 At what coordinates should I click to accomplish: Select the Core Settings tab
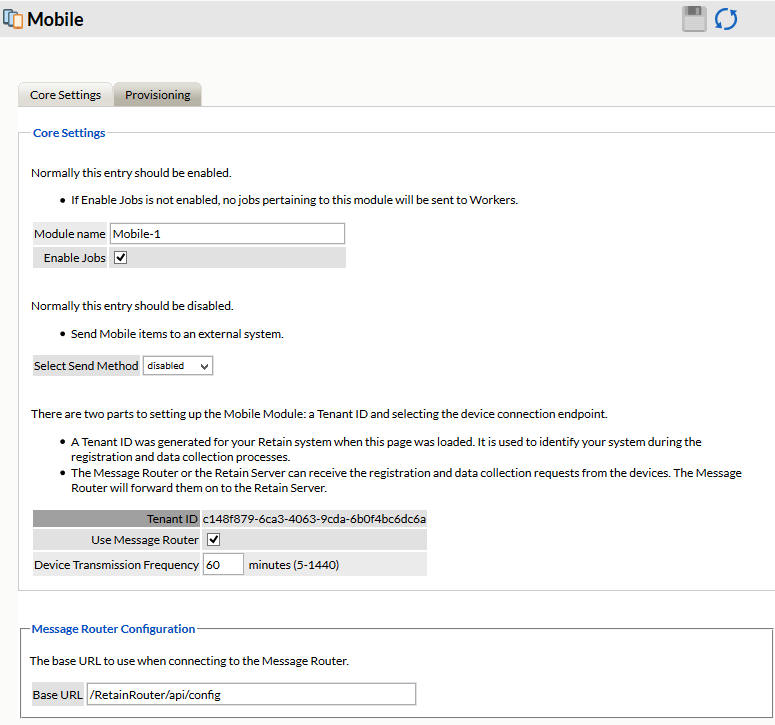coord(65,95)
